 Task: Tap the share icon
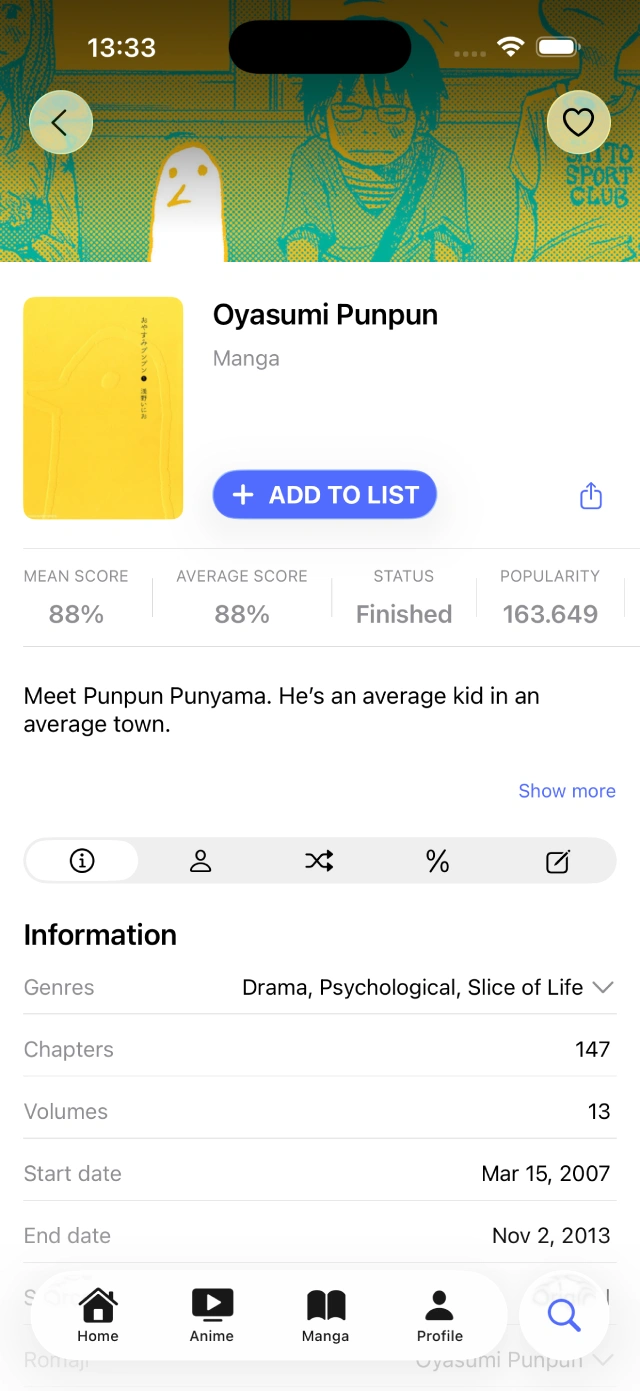[591, 496]
